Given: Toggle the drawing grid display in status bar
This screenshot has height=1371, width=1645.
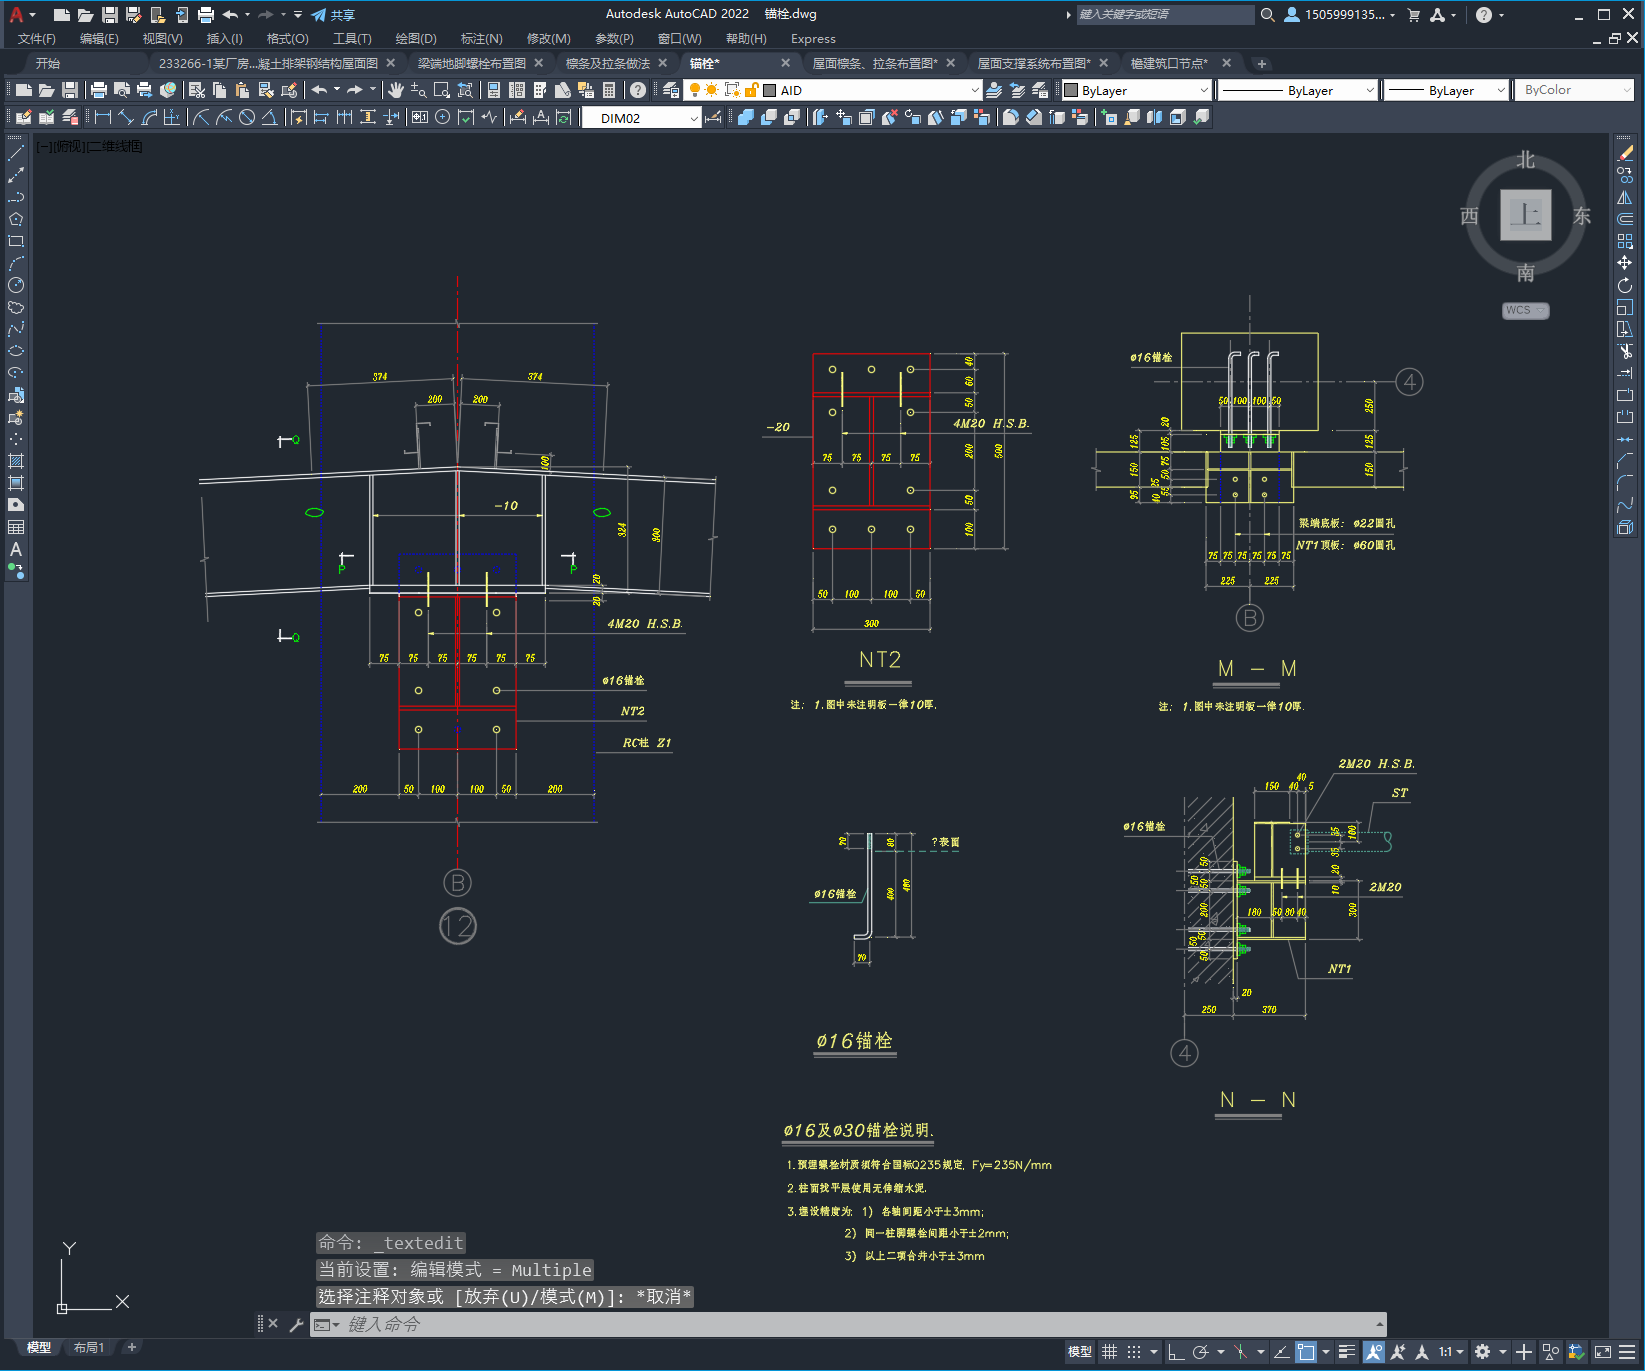Looking at the screenshot, I should coord(1109,1352).
